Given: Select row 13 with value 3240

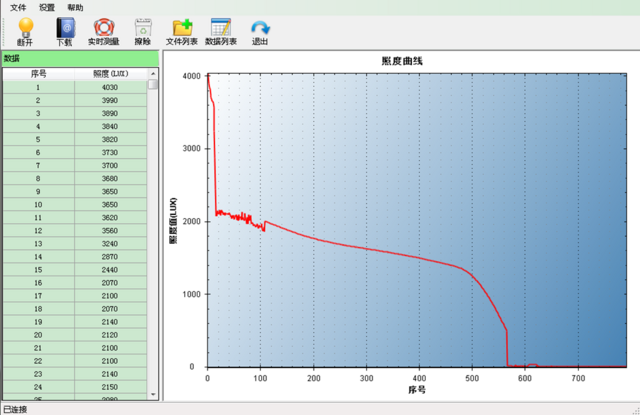Looking at the screenshot, I should click(75, 243).
